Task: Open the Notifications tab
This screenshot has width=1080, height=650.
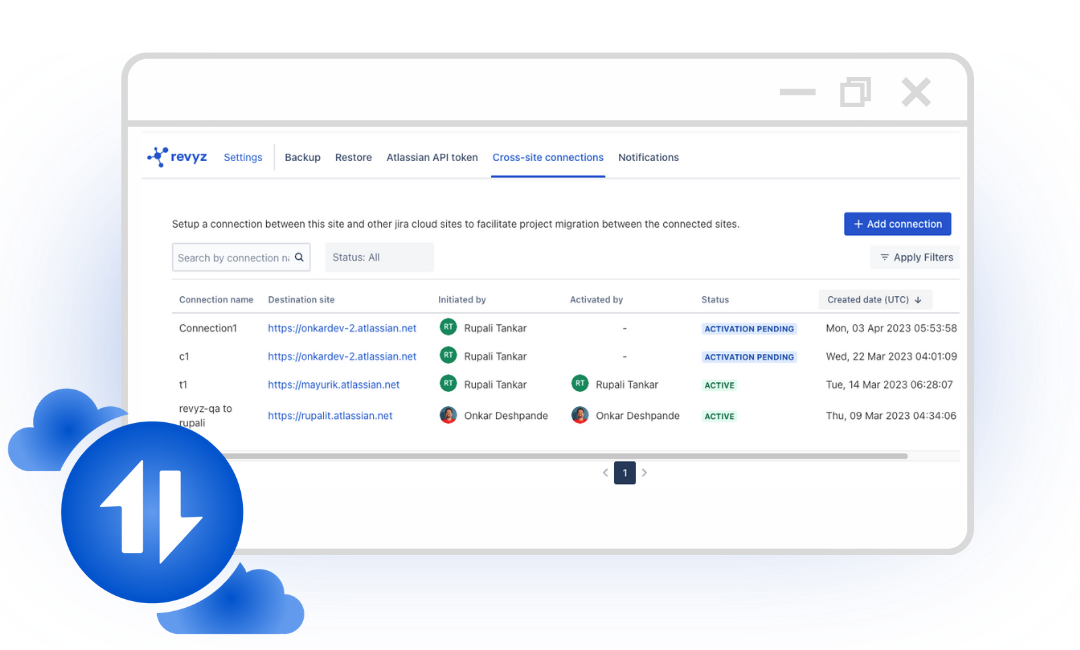Action: (648, 157)
